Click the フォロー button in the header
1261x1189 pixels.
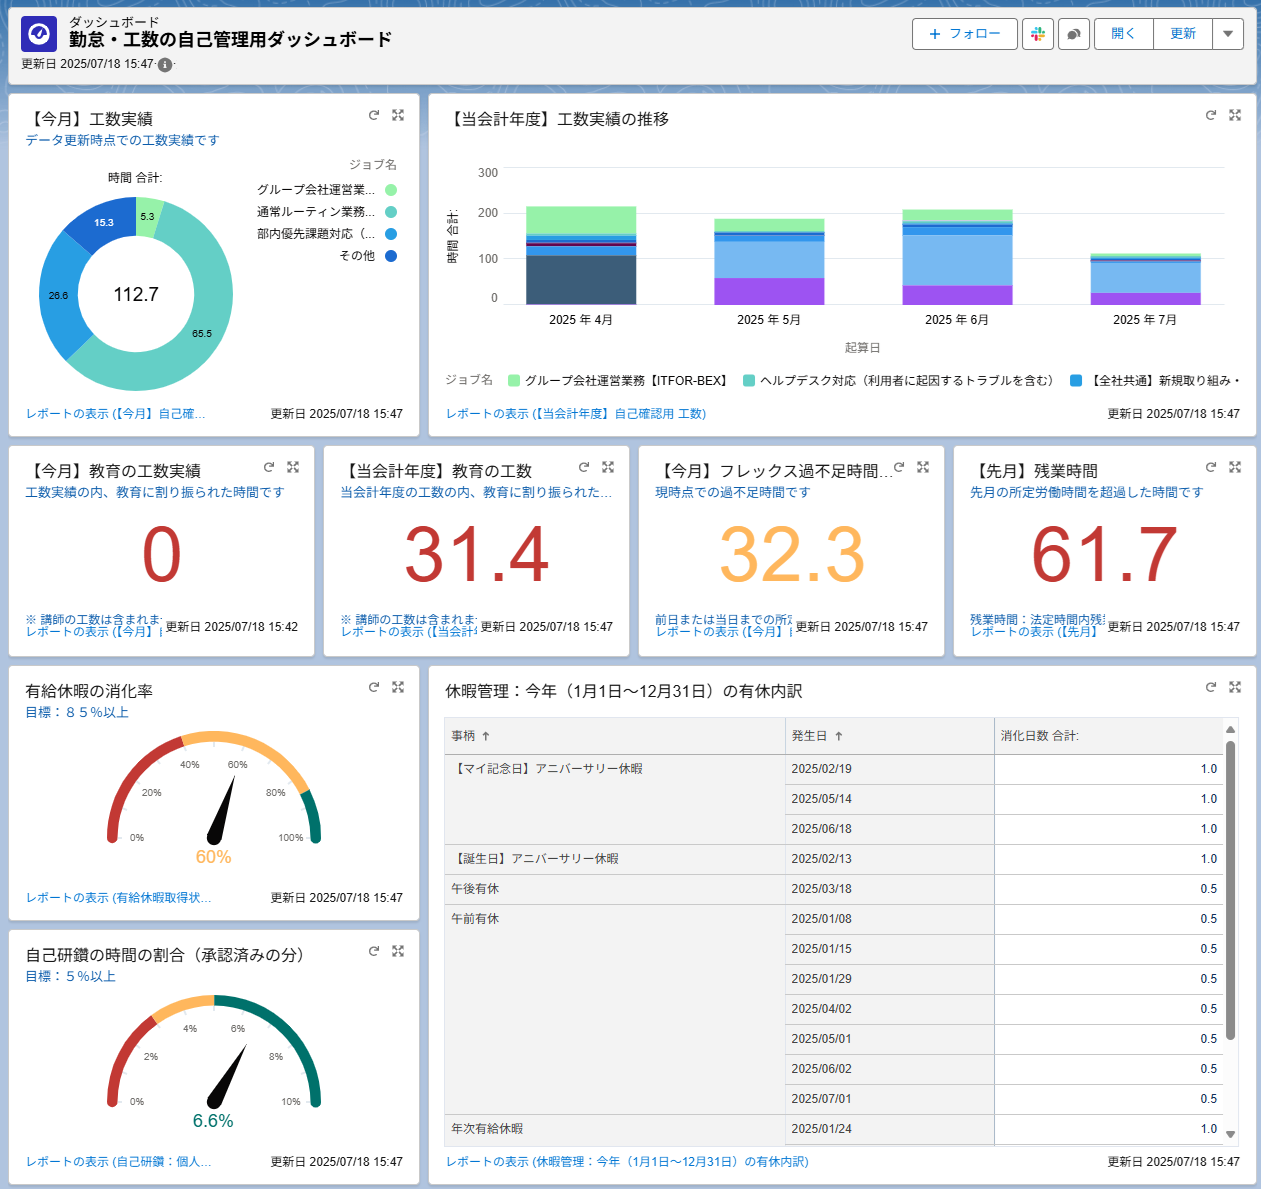click(x=963, y=33)
